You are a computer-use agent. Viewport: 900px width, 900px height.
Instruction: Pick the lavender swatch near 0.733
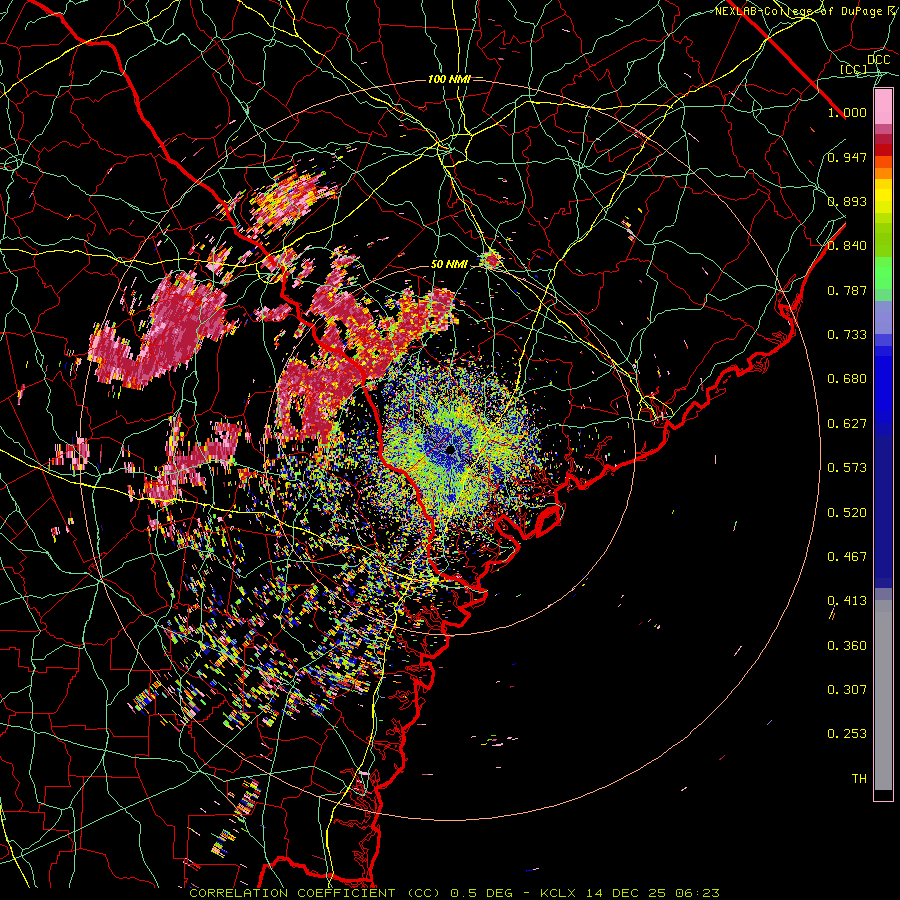[x=883, y=319]
